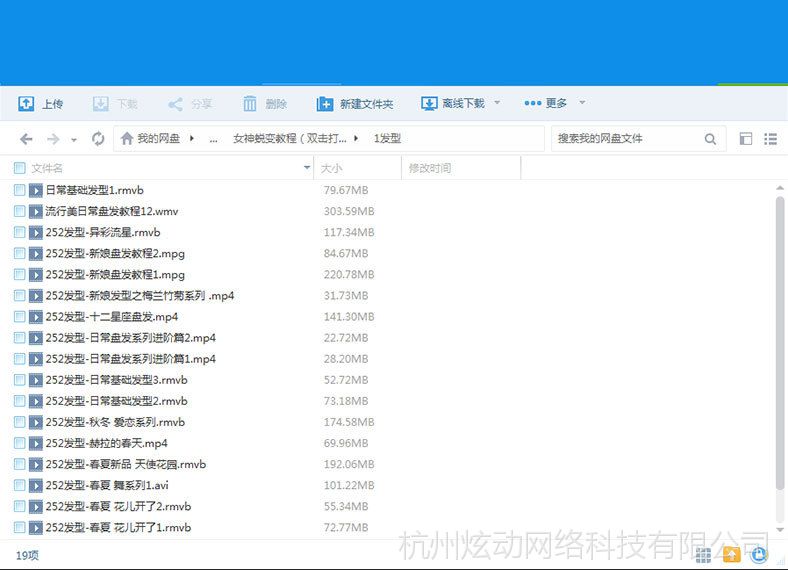Open the sort dropdown on the 文件名 column
The height and width of the screenshot is (570, 788).
(x=307, y=168)
